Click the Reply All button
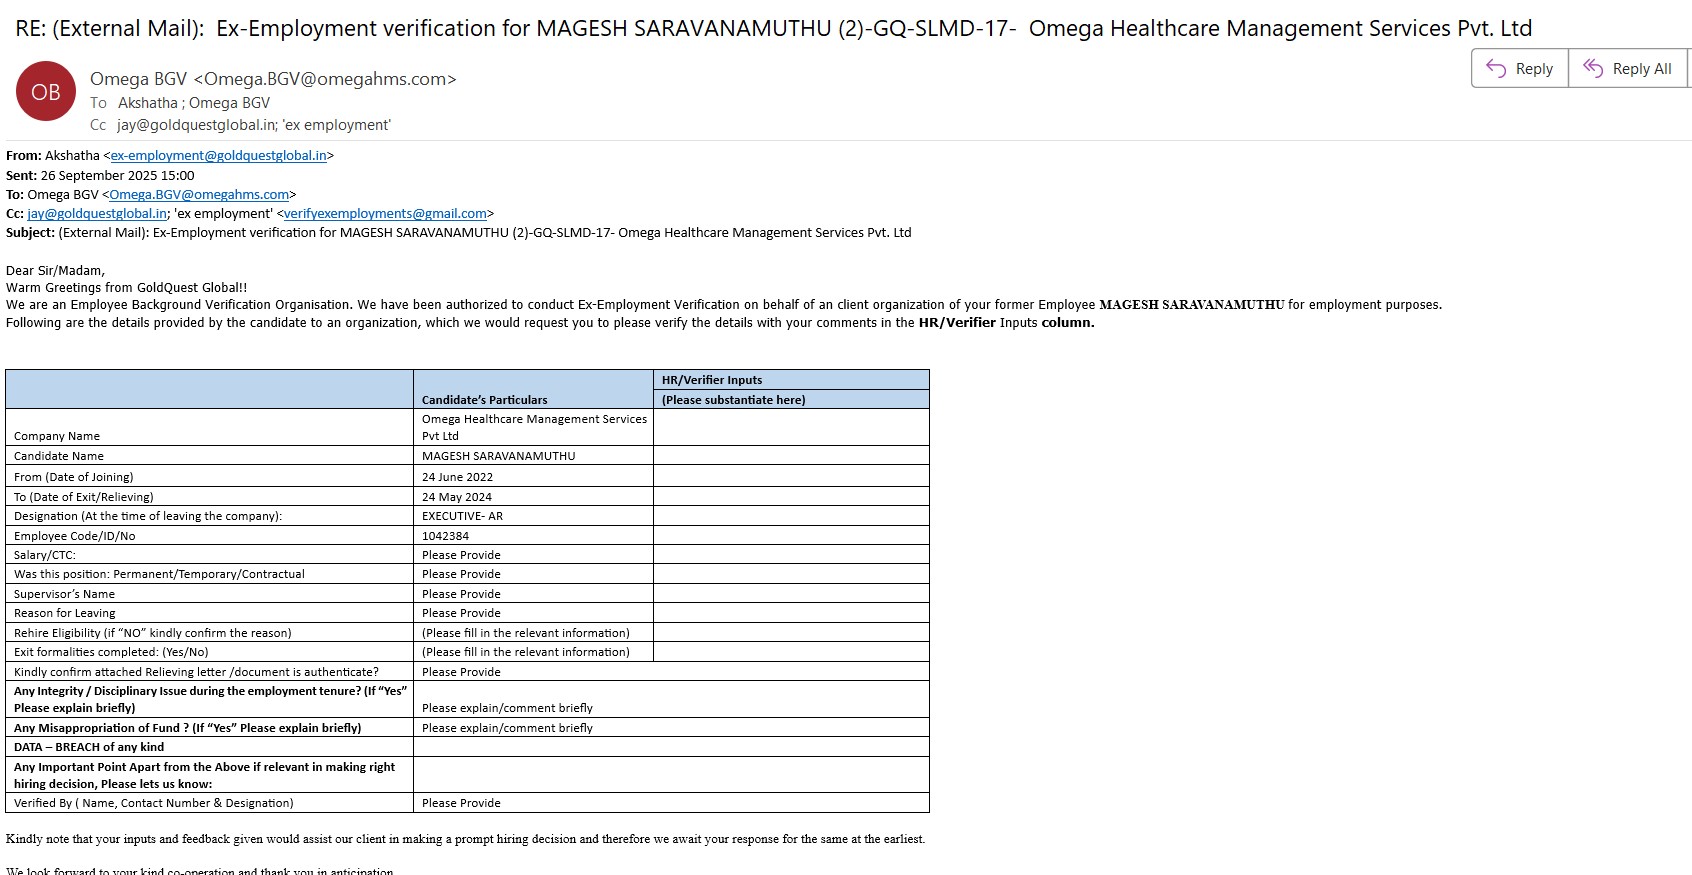1692x875 pixels. coord(1628,69)
